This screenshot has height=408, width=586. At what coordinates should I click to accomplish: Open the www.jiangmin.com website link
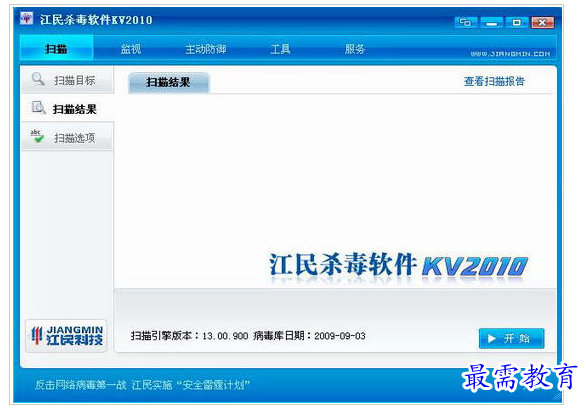coord(511,54)
